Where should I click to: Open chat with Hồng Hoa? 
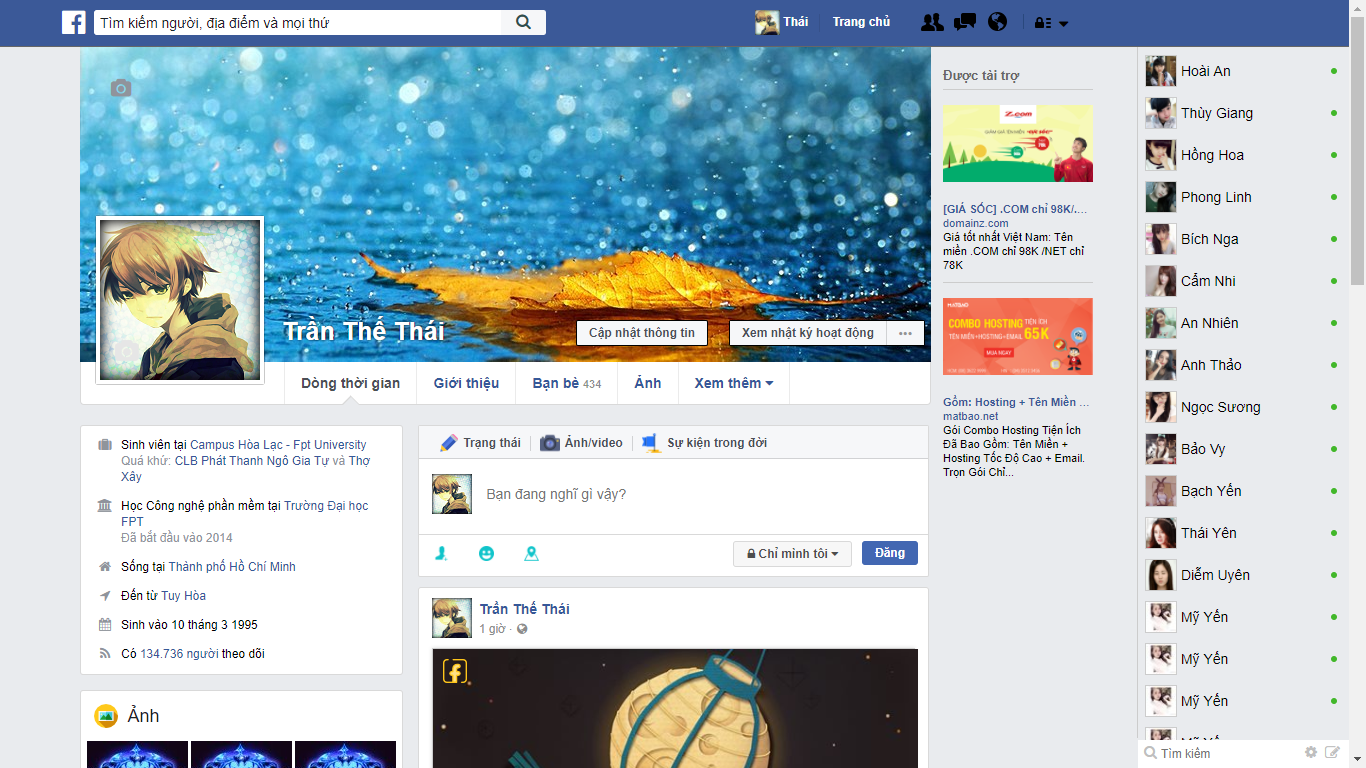[x=1243, y=155]
